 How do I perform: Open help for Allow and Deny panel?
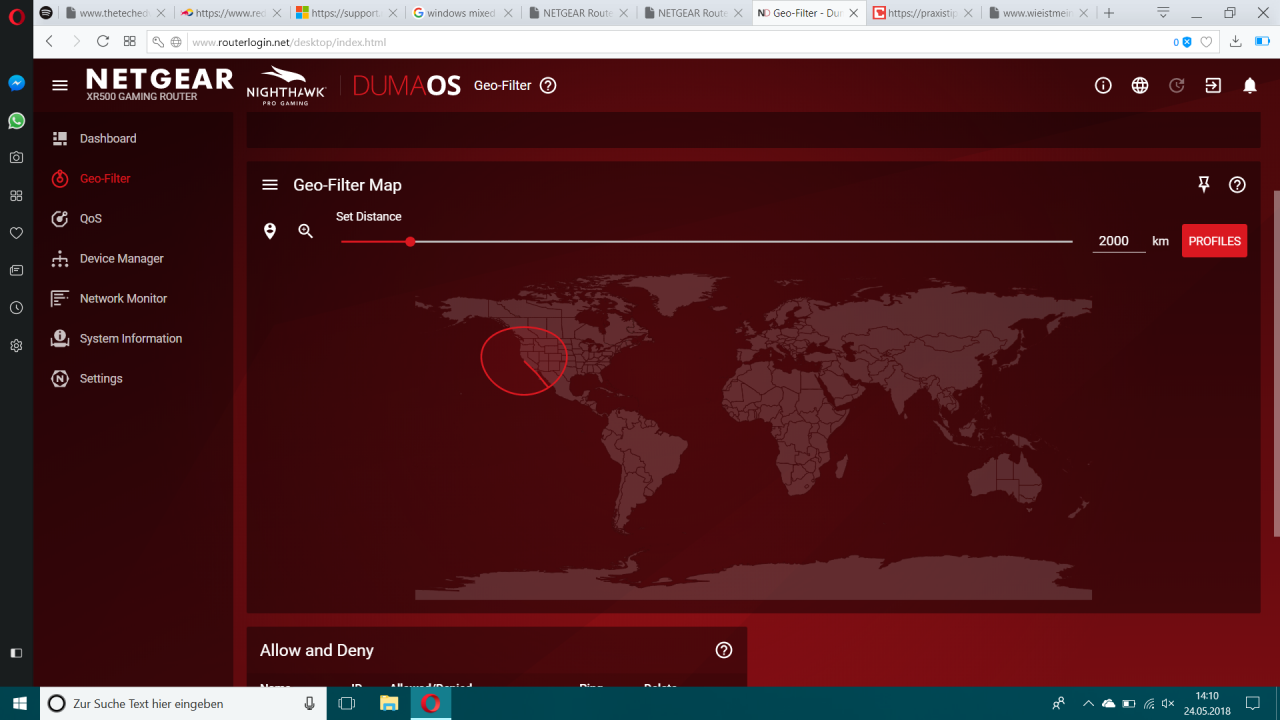tap(724, 650)
